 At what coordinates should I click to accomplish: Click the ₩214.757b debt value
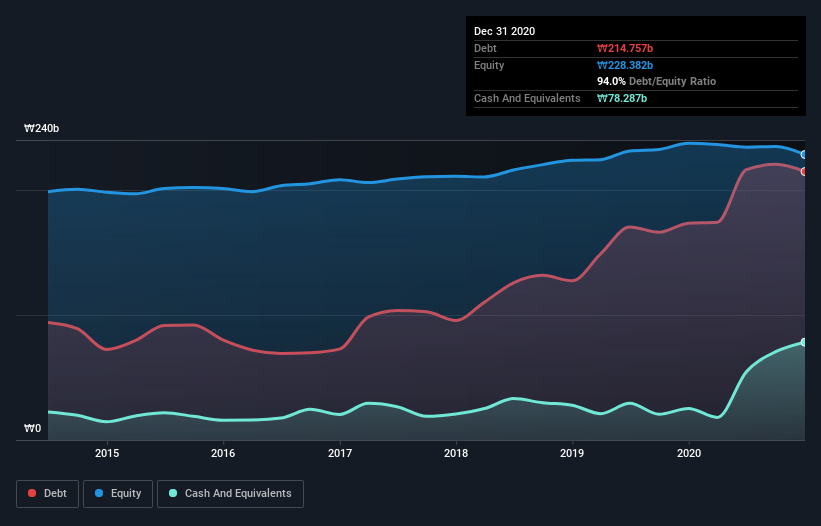coord(625,49)
